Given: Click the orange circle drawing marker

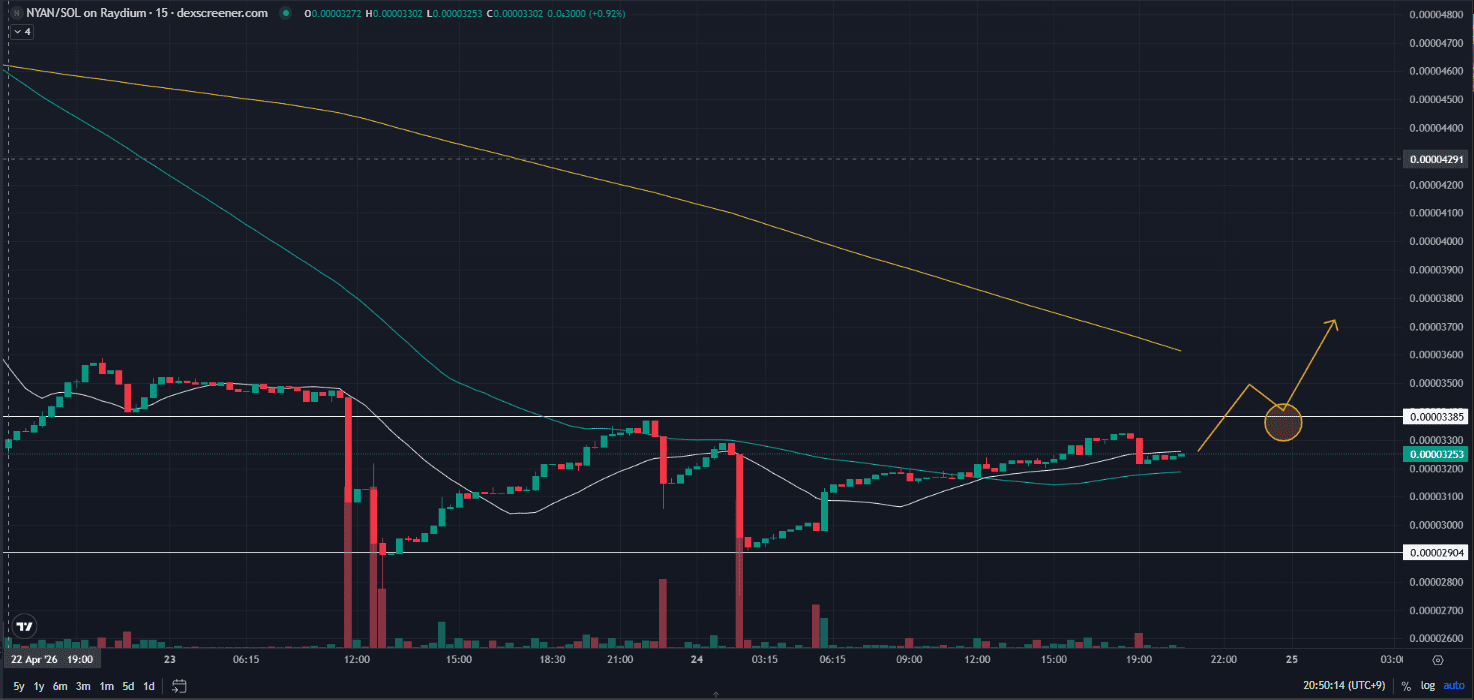Looking at the screenshot, I should (x=1283, y=423).
